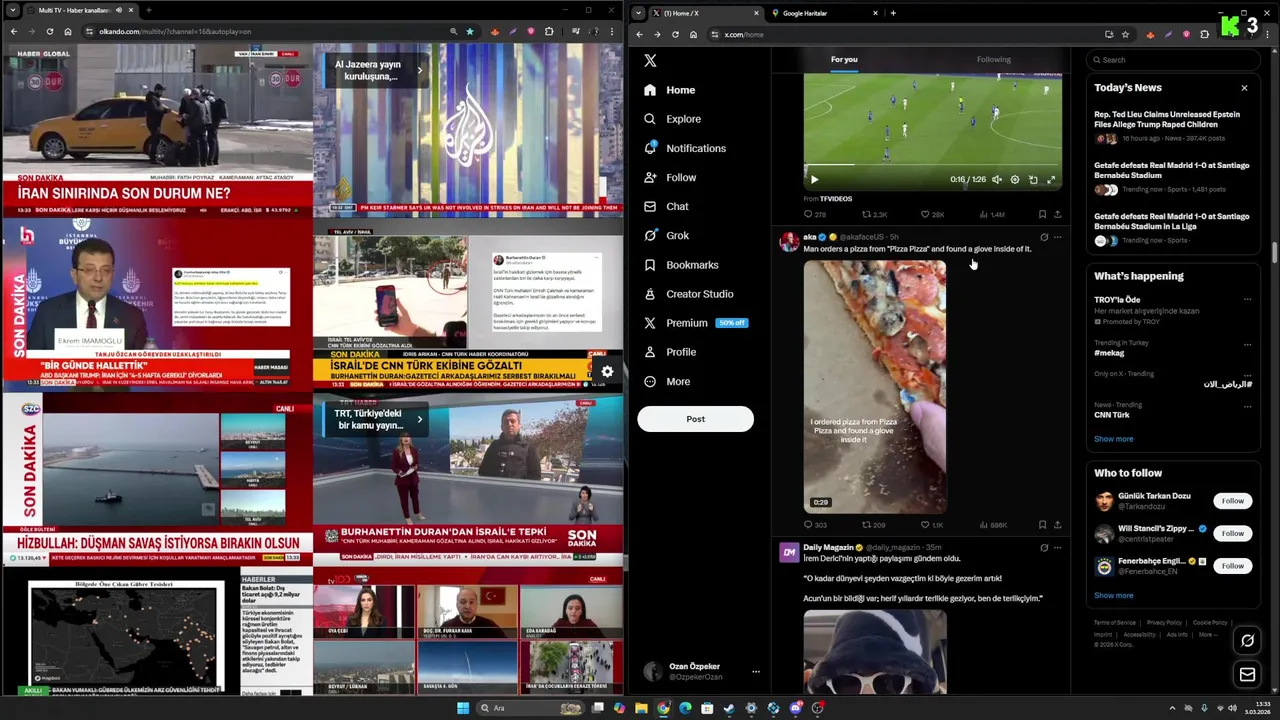The height and width of the screenshot is (720, 1280).
Task: Open Multi TV settings gear icon
Action: point(607,372)
